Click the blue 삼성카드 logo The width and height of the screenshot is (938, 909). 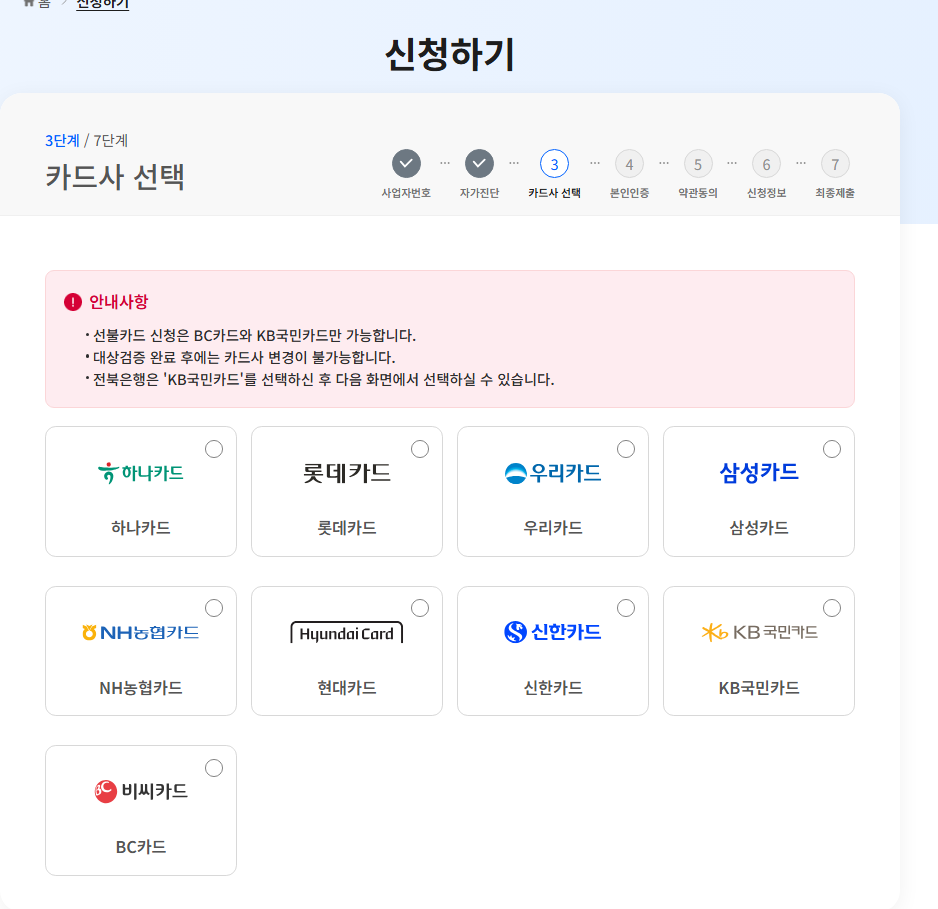pyautogui.click(x=759, y=472)
